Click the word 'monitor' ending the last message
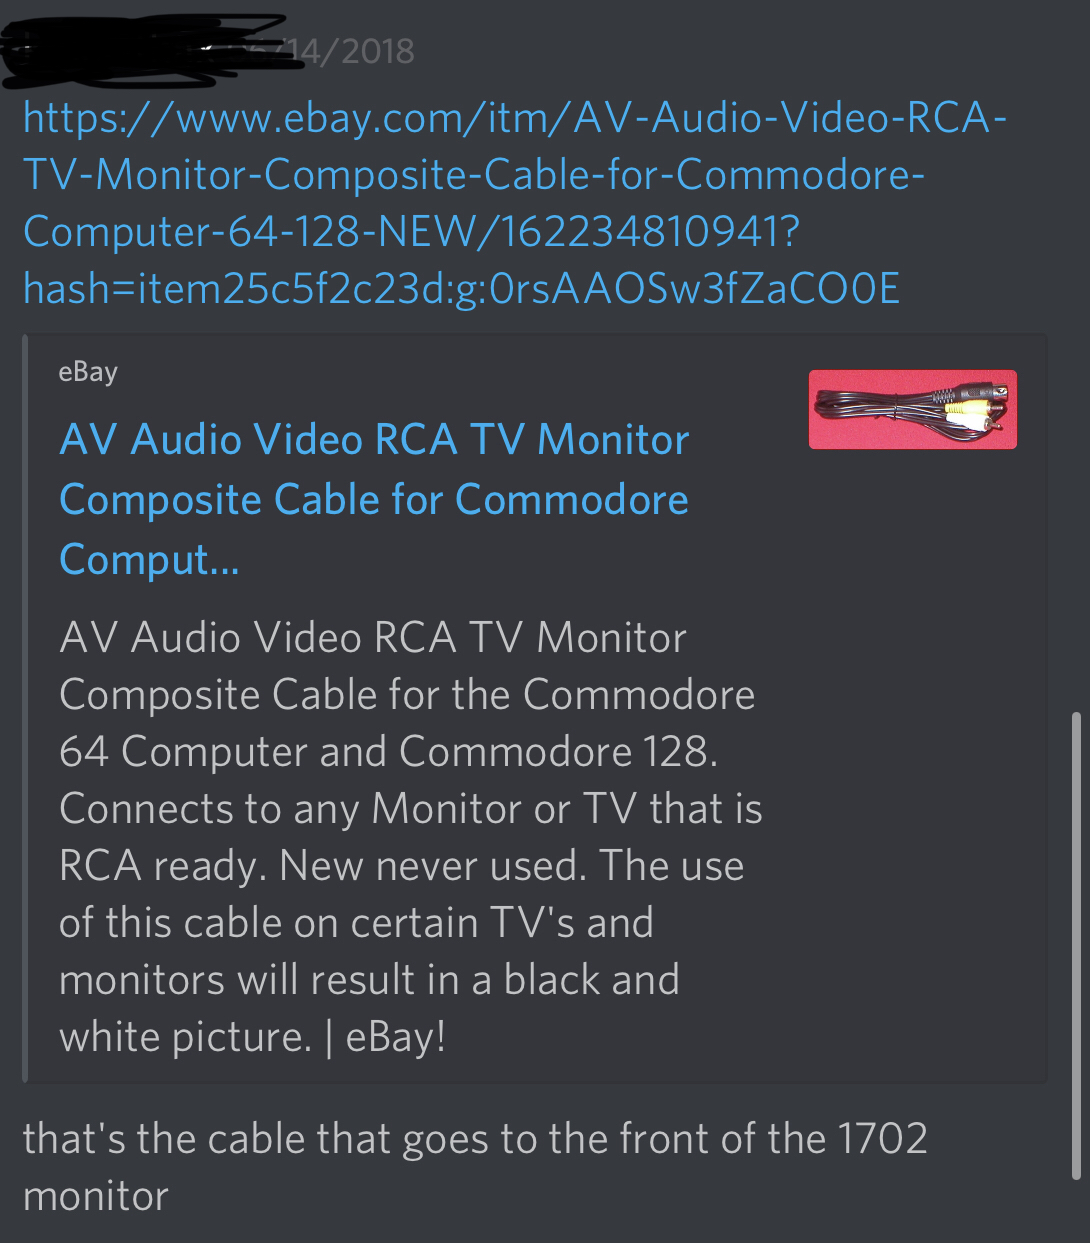 pyautogui.click(x=96, y=1196)
